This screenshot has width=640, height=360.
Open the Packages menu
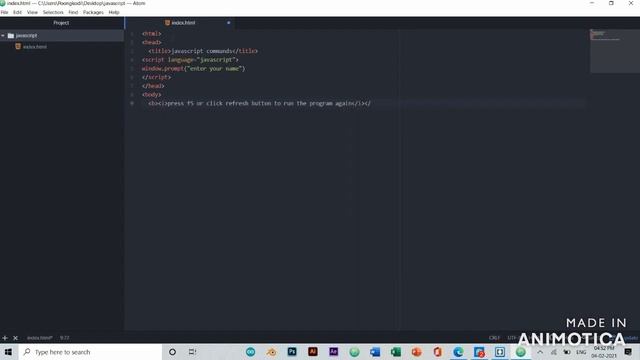pyautogui.click(x=93, y=12)
